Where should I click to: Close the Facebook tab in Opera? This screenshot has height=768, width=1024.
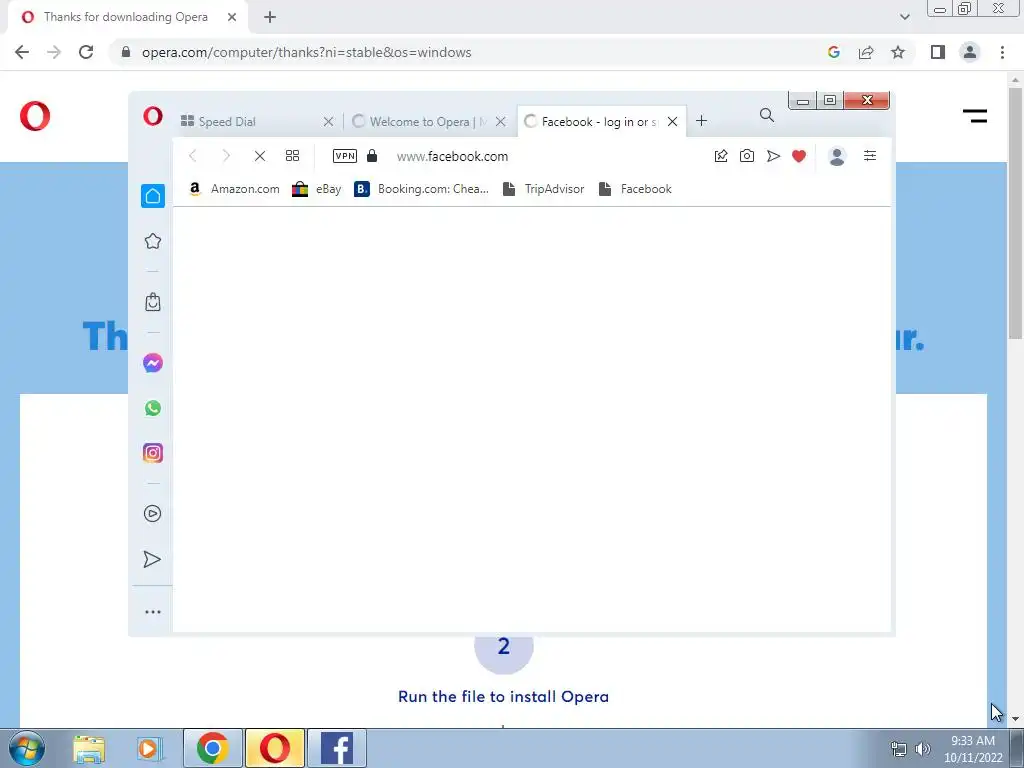673,121
